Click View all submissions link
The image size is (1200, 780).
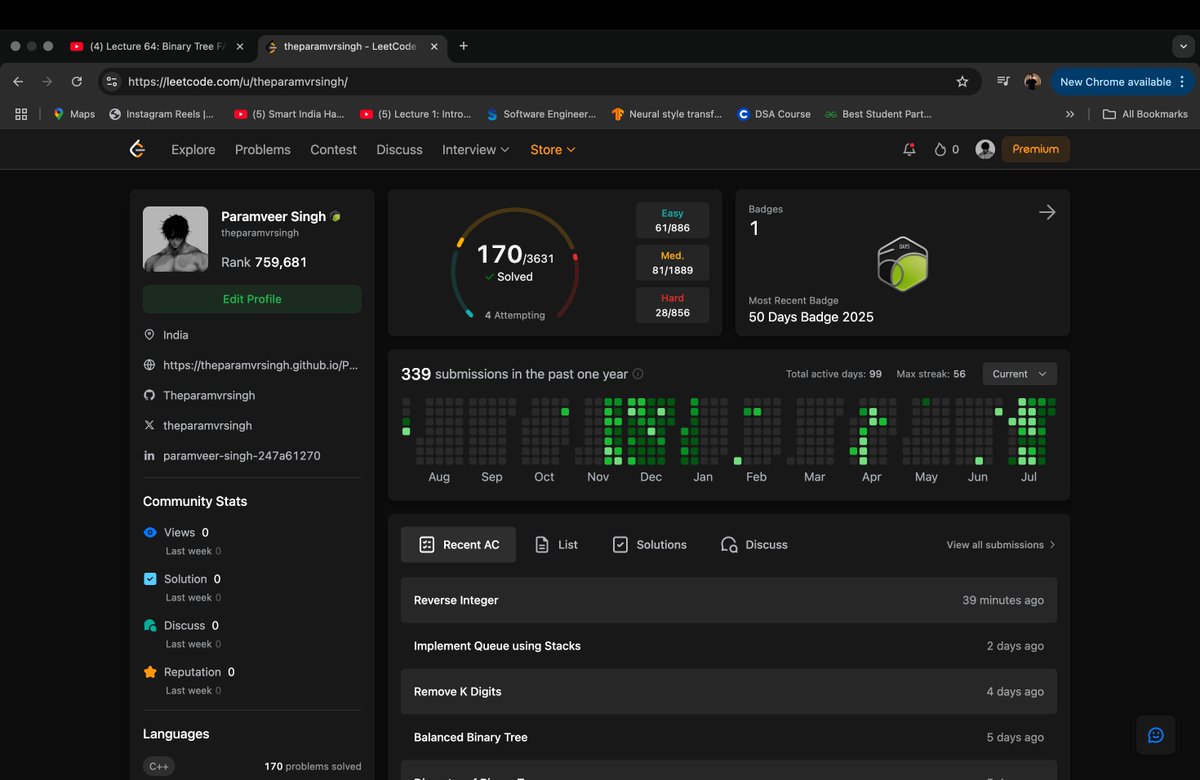[x=1001, y=545]
